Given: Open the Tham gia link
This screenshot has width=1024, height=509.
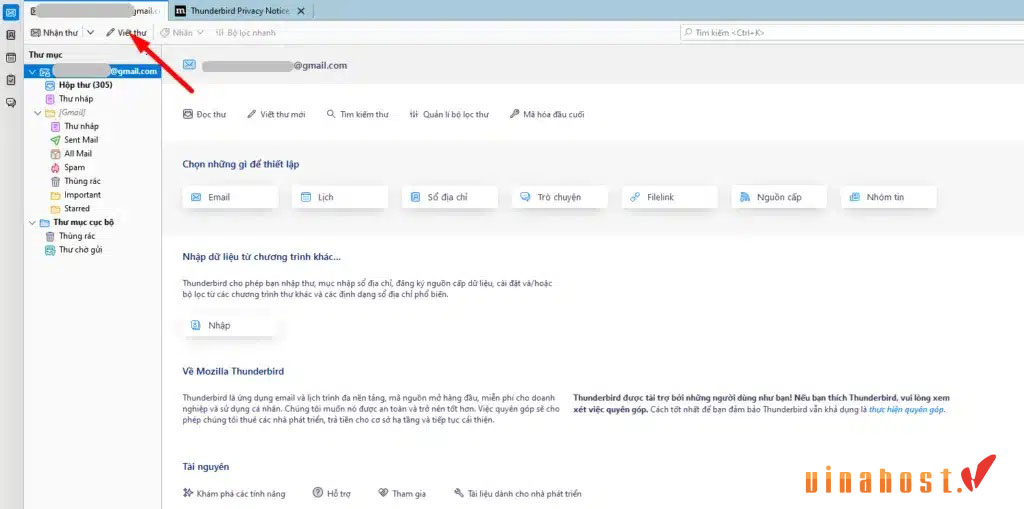Looking at the screenshot, I should [x=402, y=494].
